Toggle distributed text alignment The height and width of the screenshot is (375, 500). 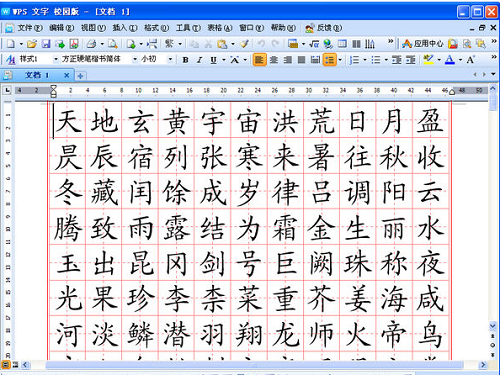pyautogui.click(x=315, y=60)
